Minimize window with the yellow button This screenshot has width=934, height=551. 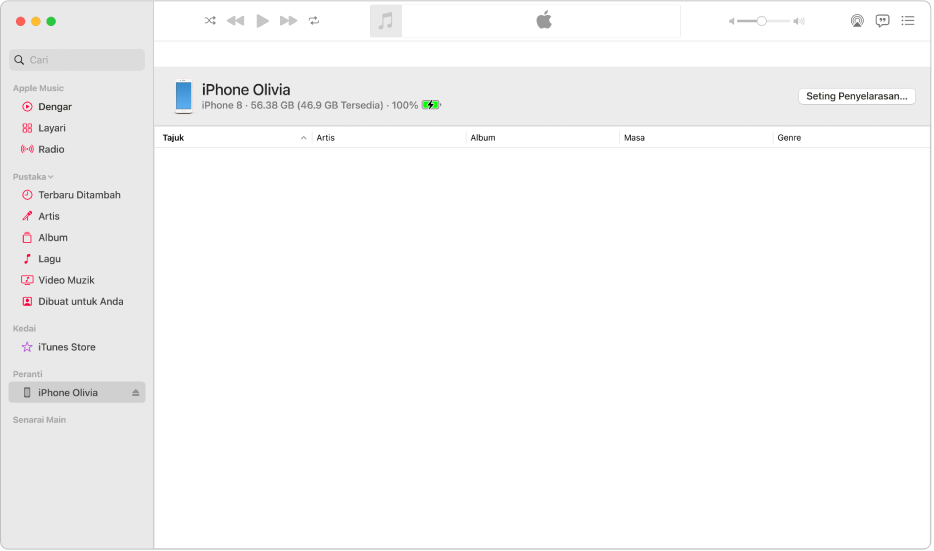click(x=36, y=21)
